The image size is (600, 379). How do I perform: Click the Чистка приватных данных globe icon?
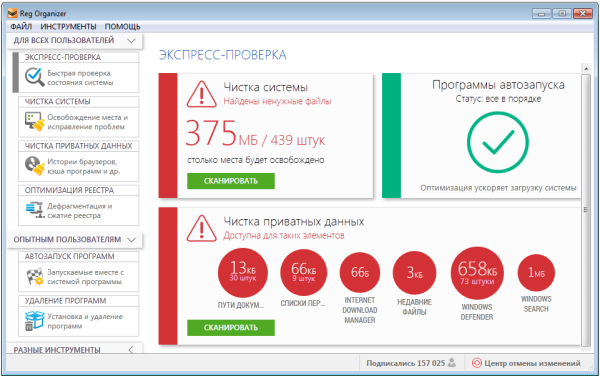tap(35, 166)
